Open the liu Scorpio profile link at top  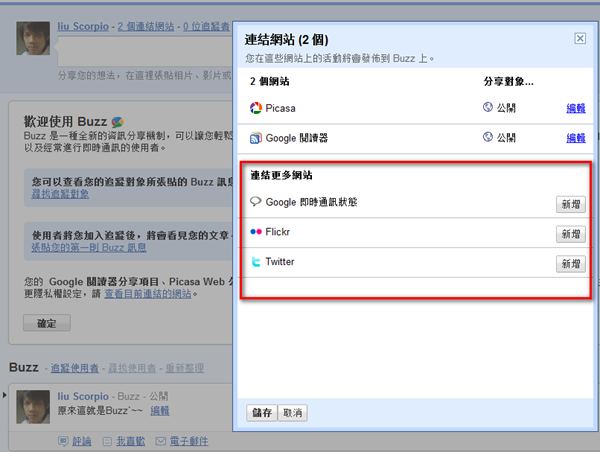click(83, 26)
